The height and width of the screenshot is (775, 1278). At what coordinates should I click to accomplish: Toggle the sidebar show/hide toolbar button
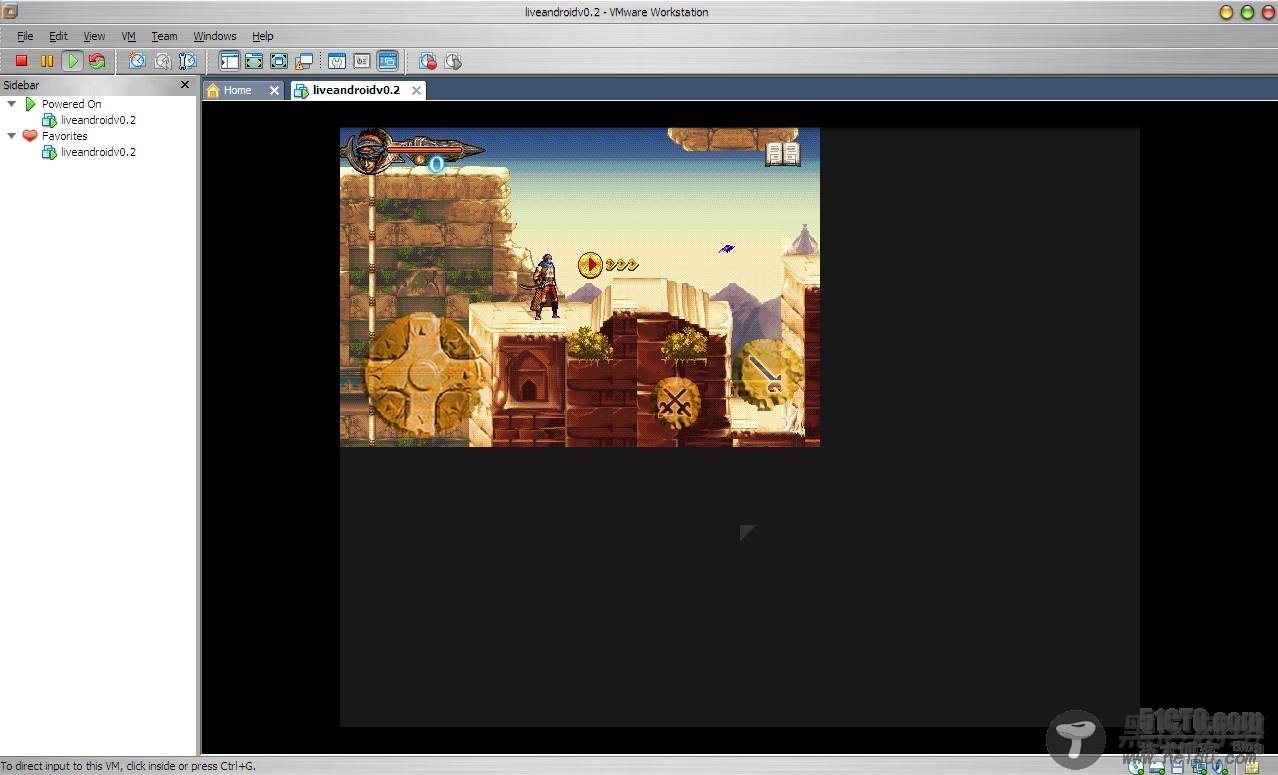click(229, 61)
